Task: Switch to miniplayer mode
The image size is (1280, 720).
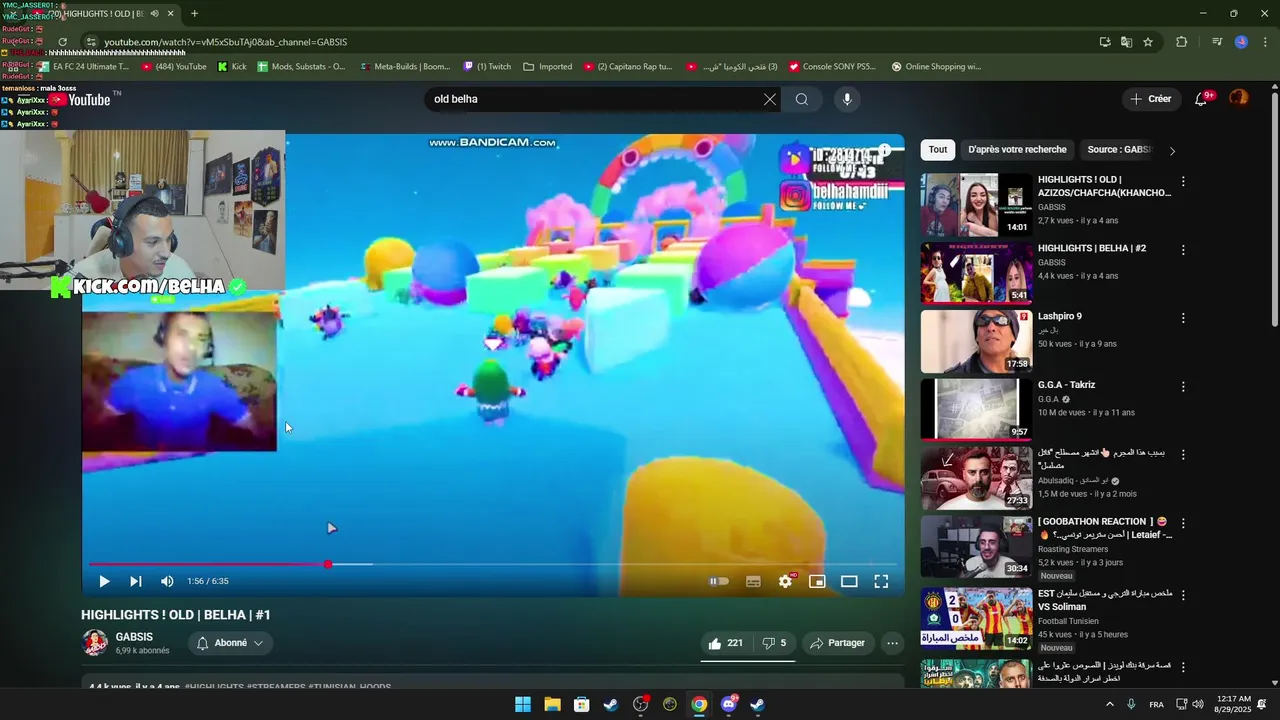Action: [817, 581]
